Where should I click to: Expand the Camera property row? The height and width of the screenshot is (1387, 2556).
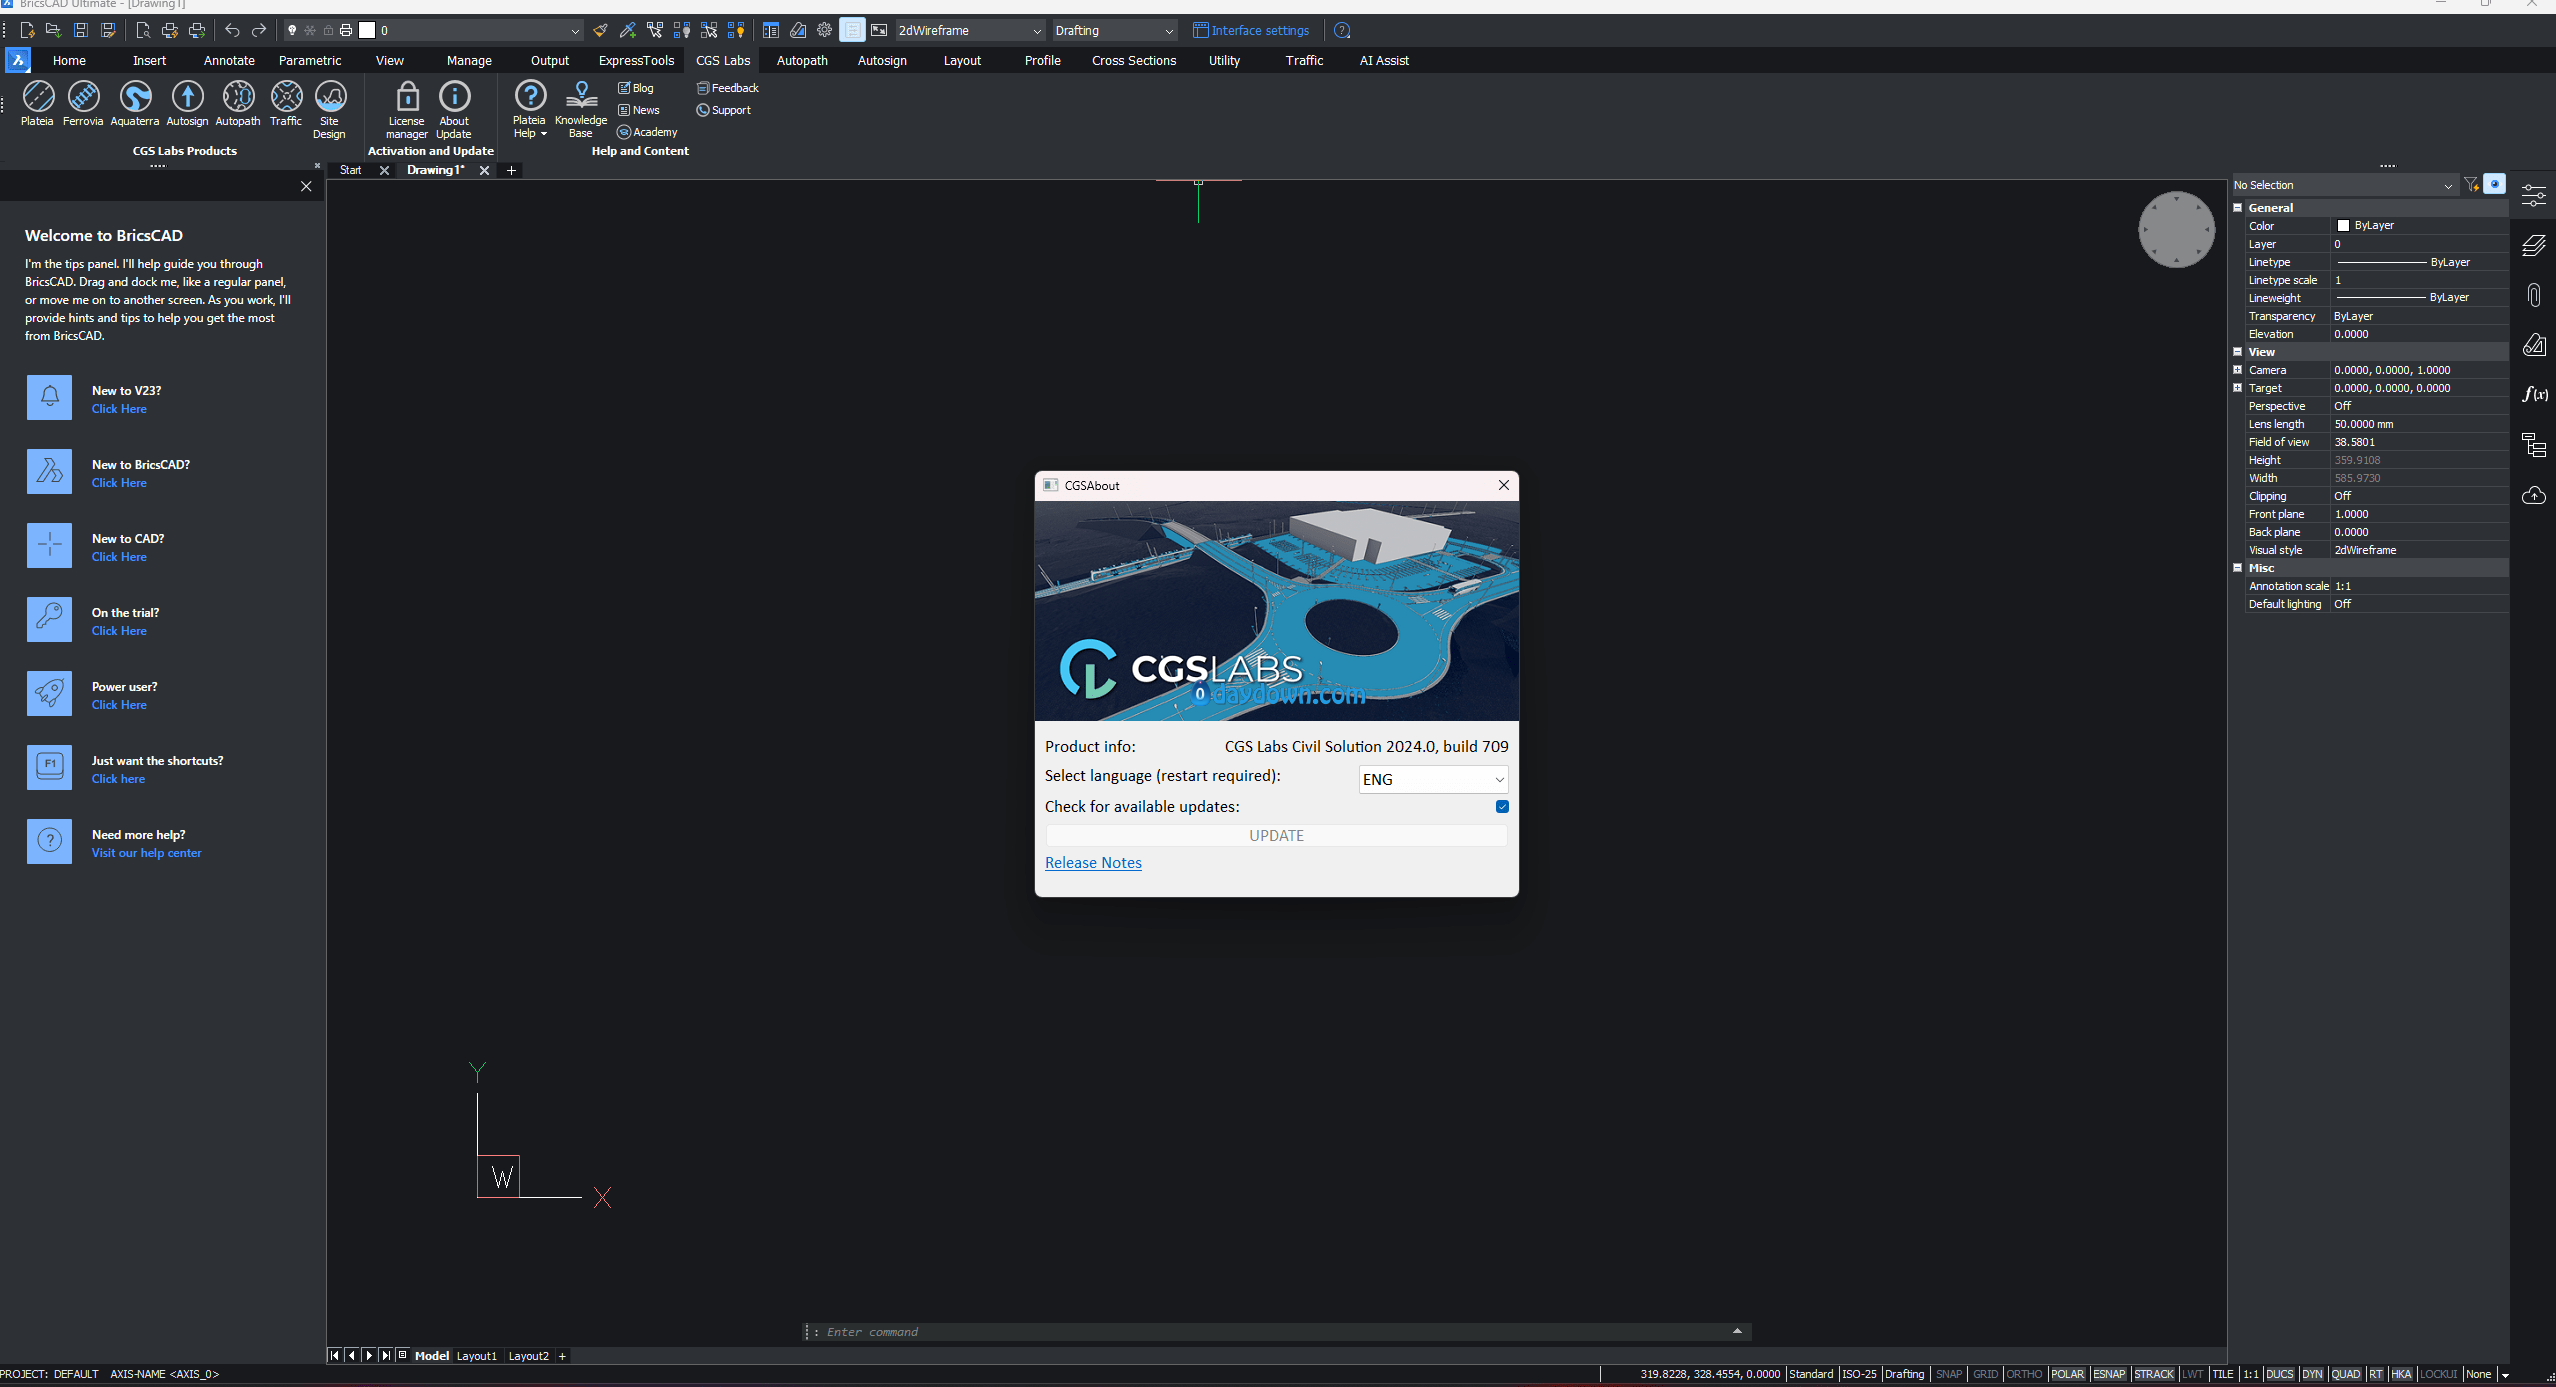coord(2238,369)
